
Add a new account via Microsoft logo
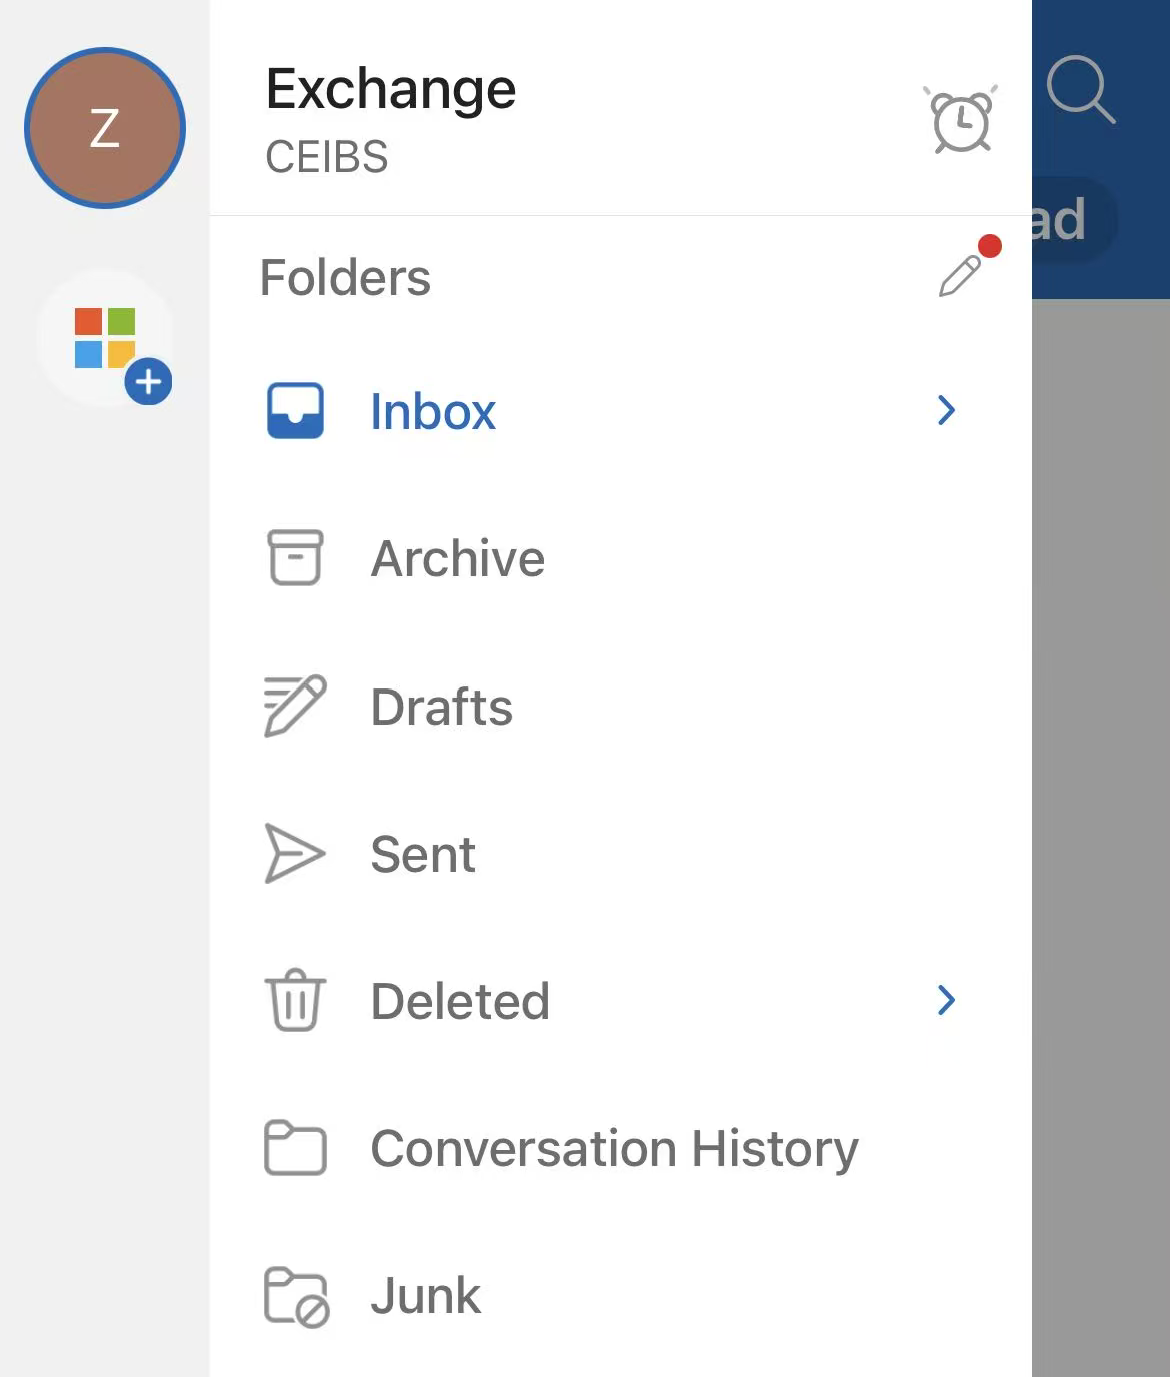106,339
